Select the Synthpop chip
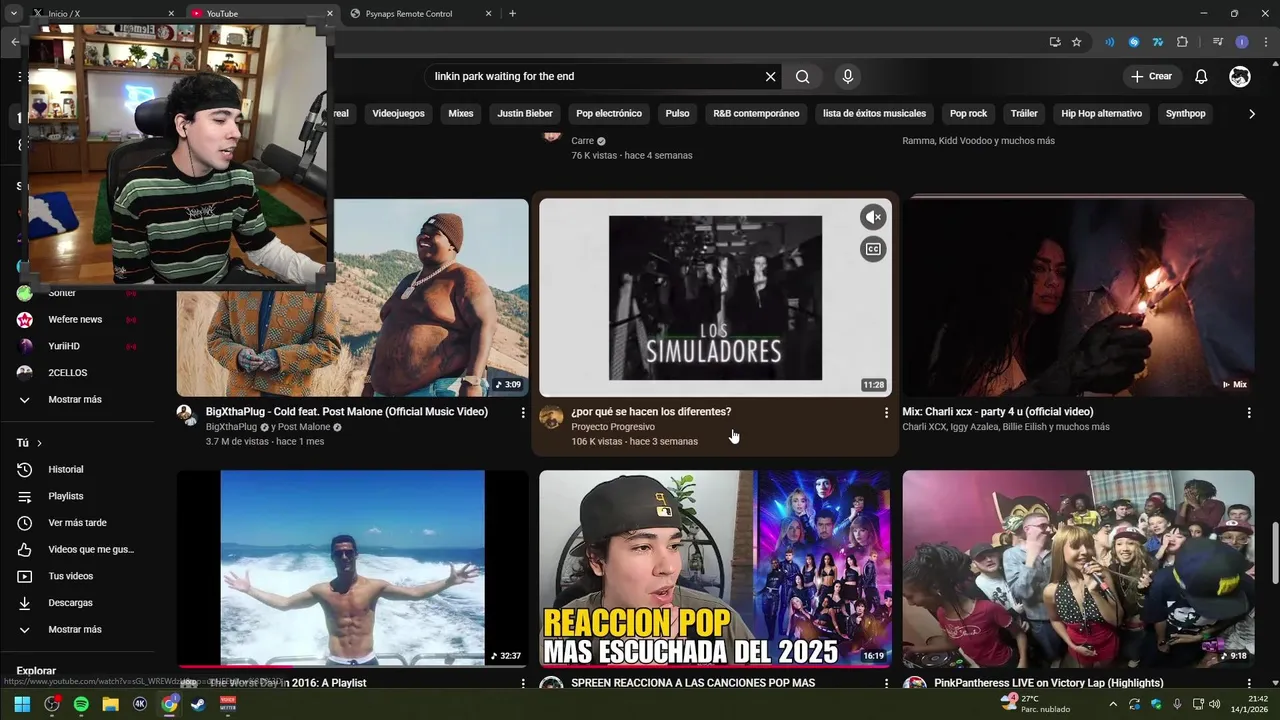 point(1185,113)
